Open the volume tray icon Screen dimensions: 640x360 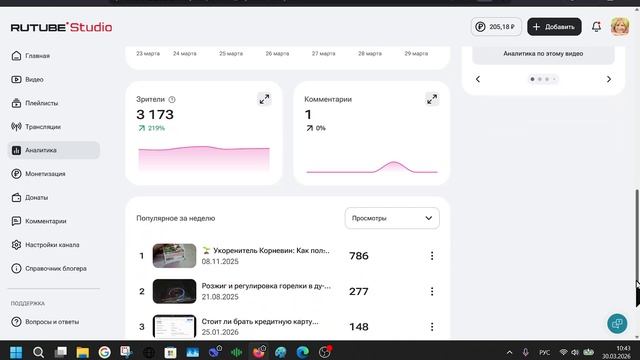[575, 352]
